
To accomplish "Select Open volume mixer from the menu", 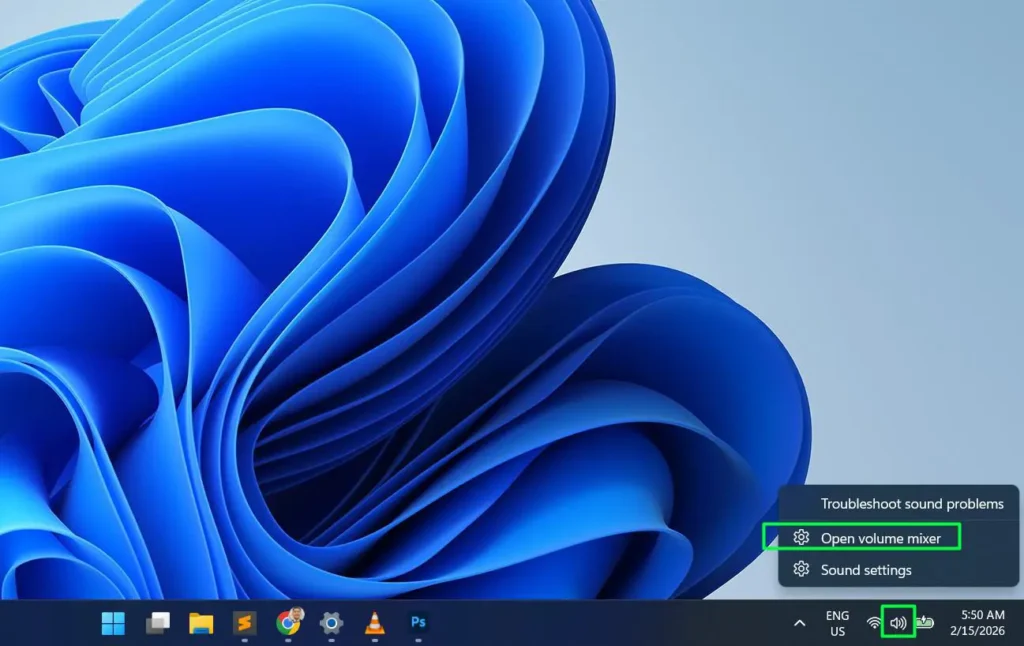I will click(878, 537).
